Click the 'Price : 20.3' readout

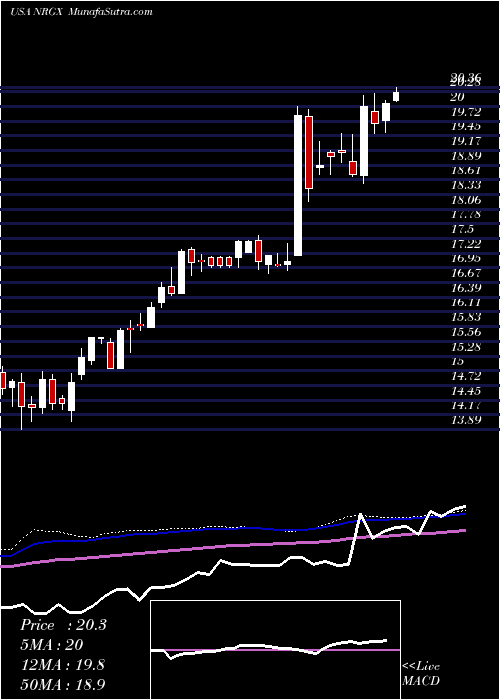(x=63, y=625)
